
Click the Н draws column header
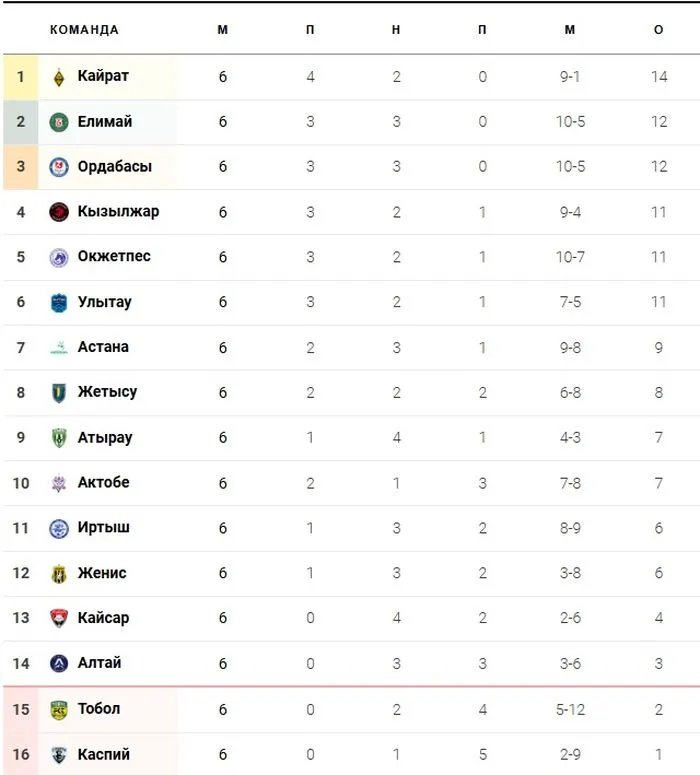396,30
